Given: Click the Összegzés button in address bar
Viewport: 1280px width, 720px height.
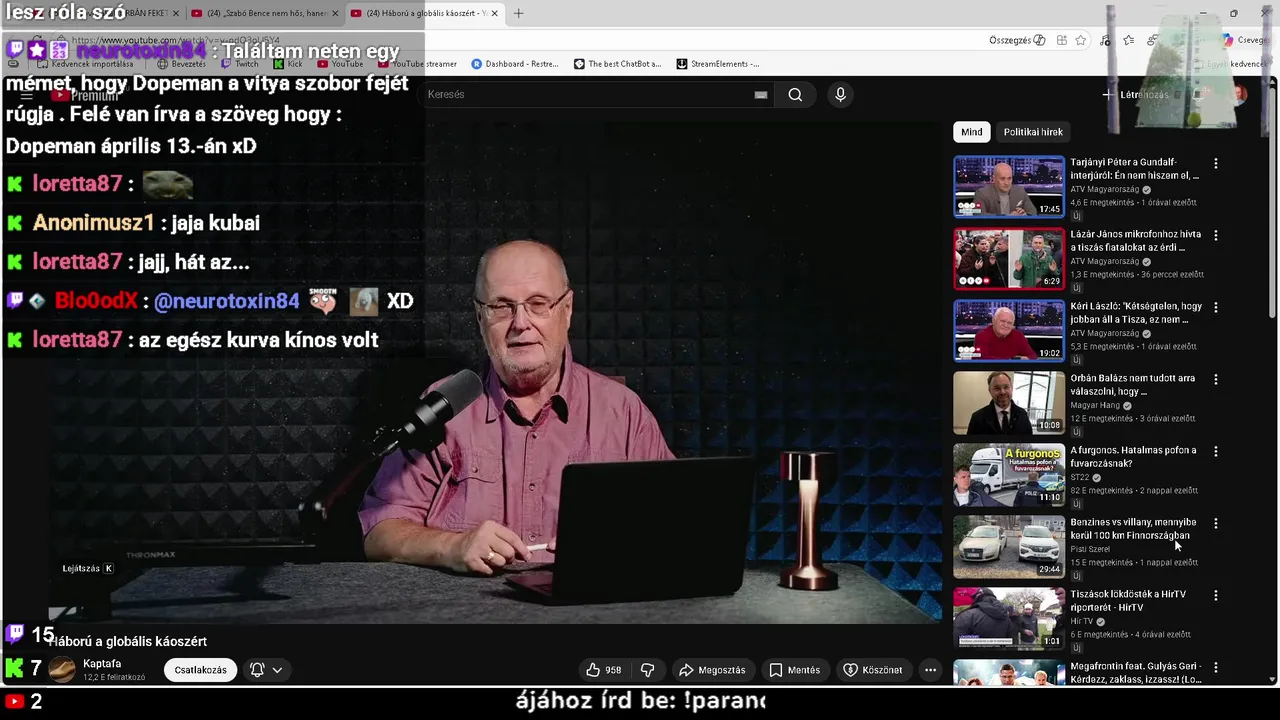Looking at the screenshot, I should coord(1017,40).
